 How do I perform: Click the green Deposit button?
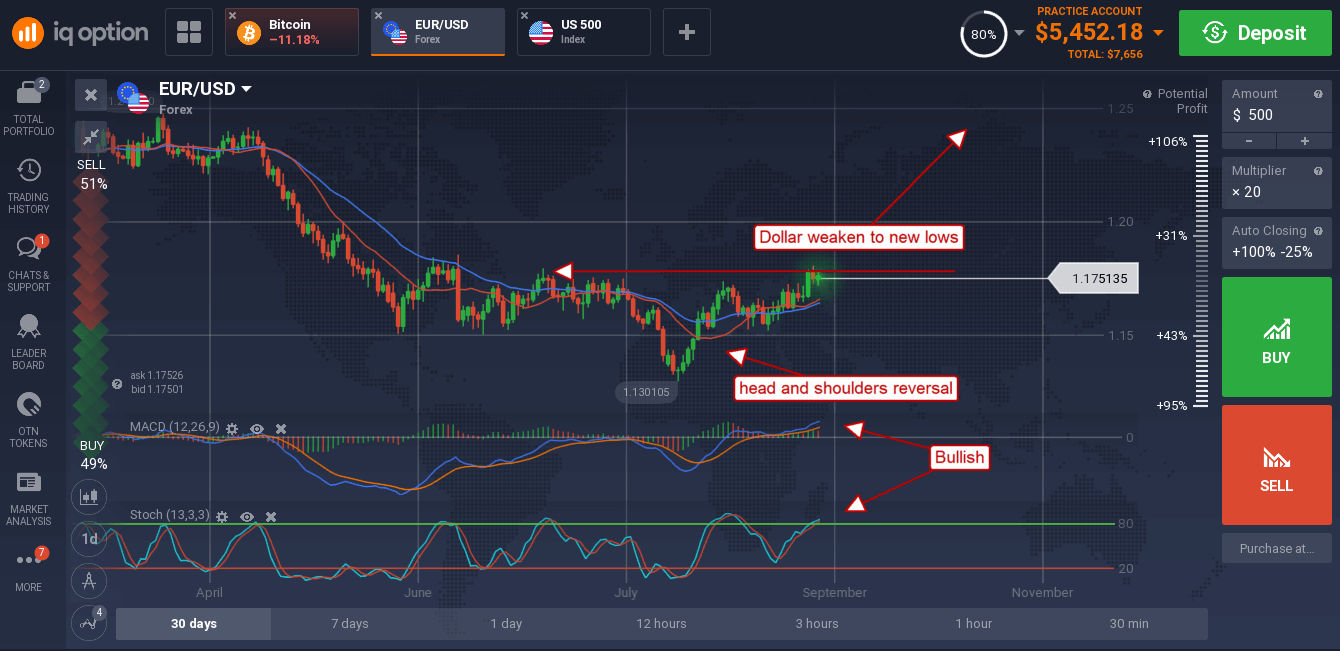pos(1254,33)
